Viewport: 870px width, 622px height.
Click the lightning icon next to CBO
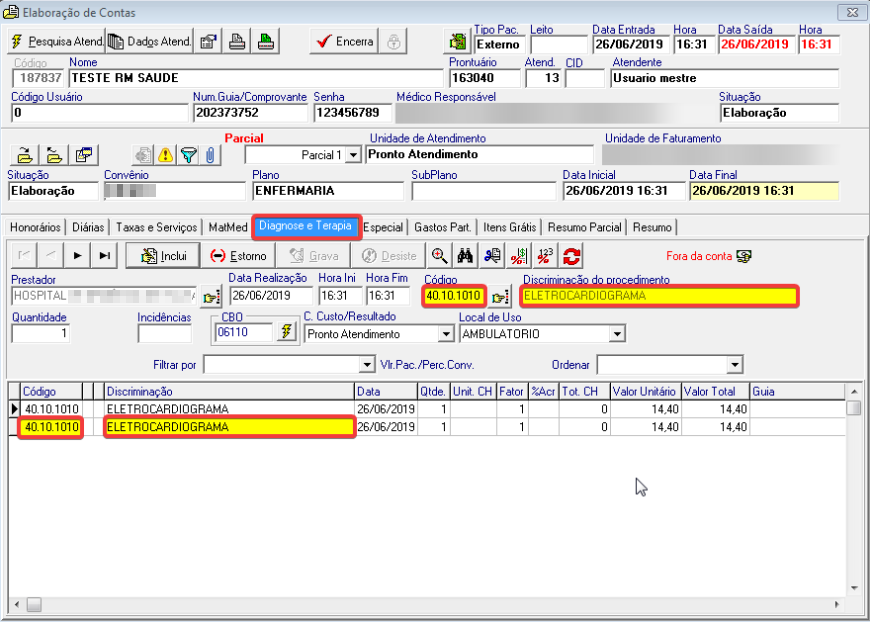pos(286,332)
